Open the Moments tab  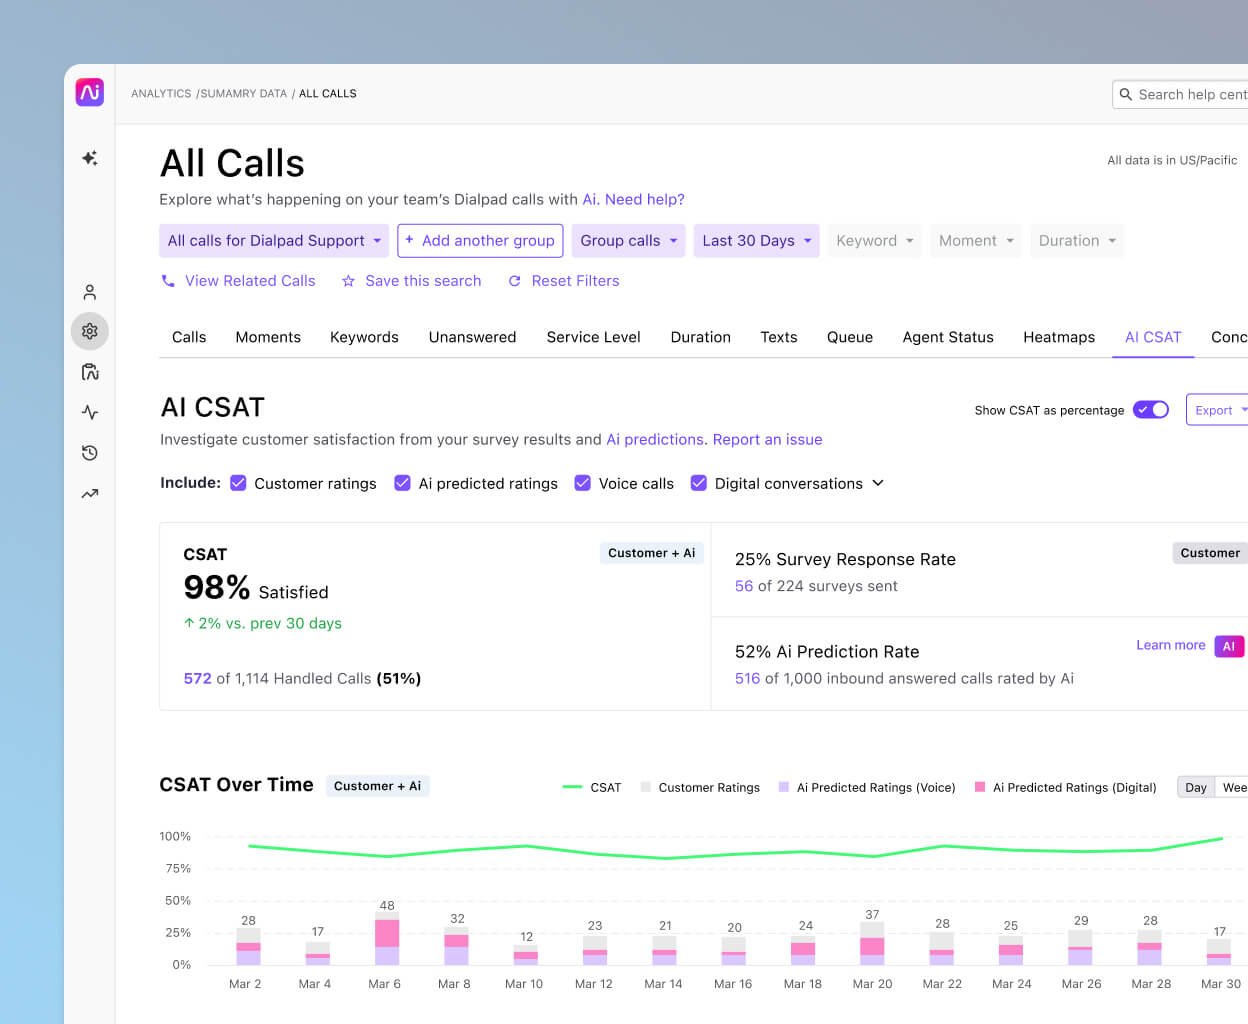click(268, 337)
